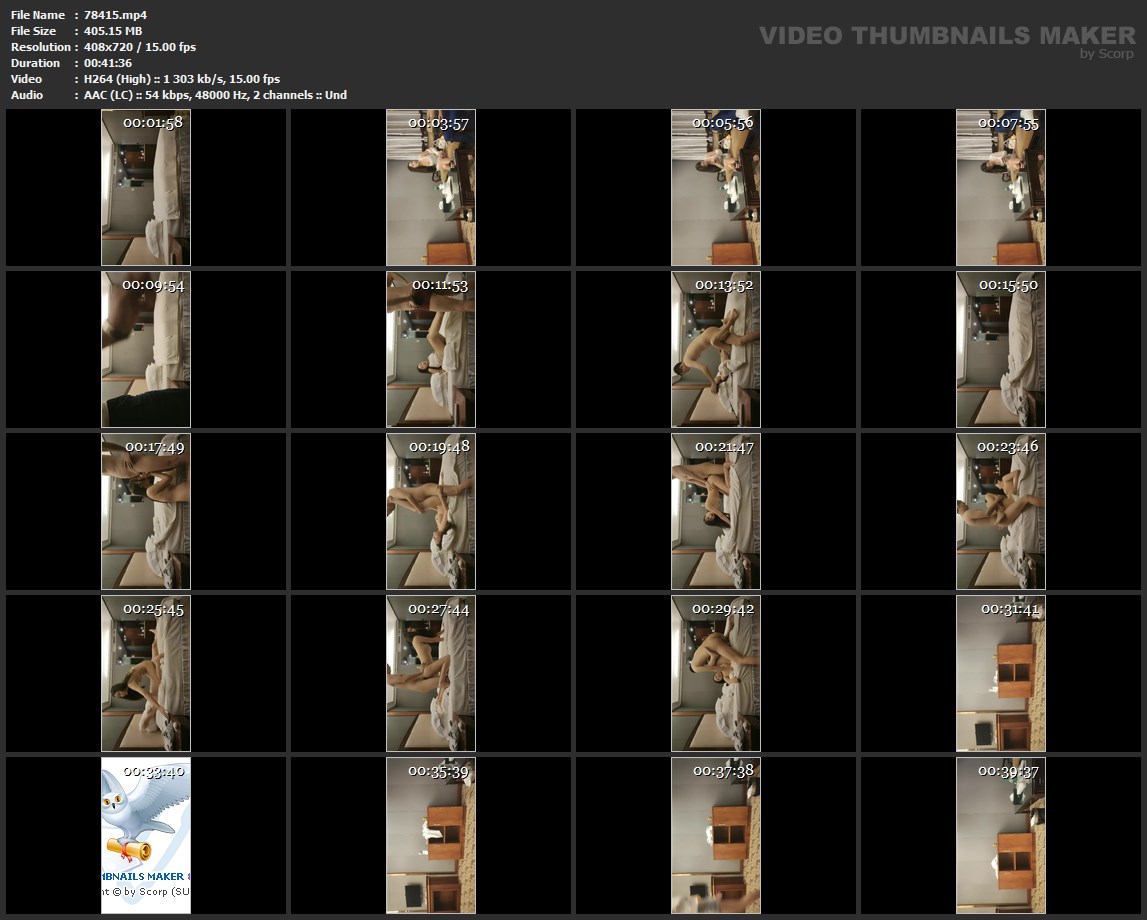This screenshot has height=920, width=1147.
Task: Click the file name 78415.mp4
Action: pyautogui.click(x=116, y=15)
